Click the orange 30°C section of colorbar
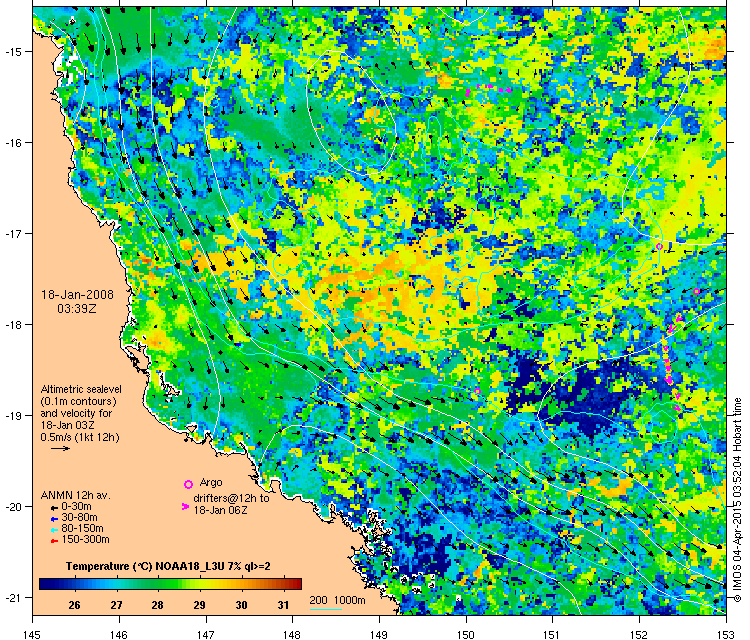The image size is (750, 640). click(242, 584)
